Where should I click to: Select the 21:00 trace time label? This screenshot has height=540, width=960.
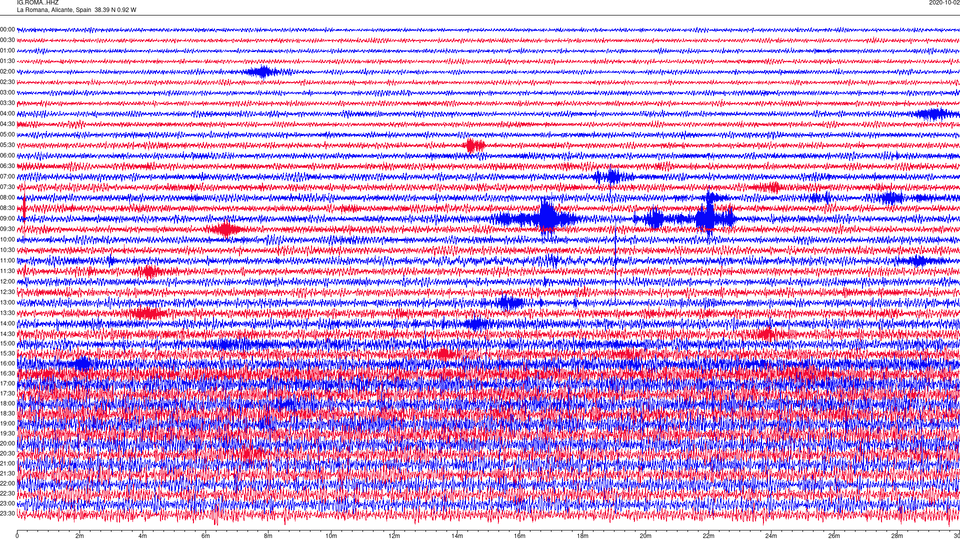point(7,463)
